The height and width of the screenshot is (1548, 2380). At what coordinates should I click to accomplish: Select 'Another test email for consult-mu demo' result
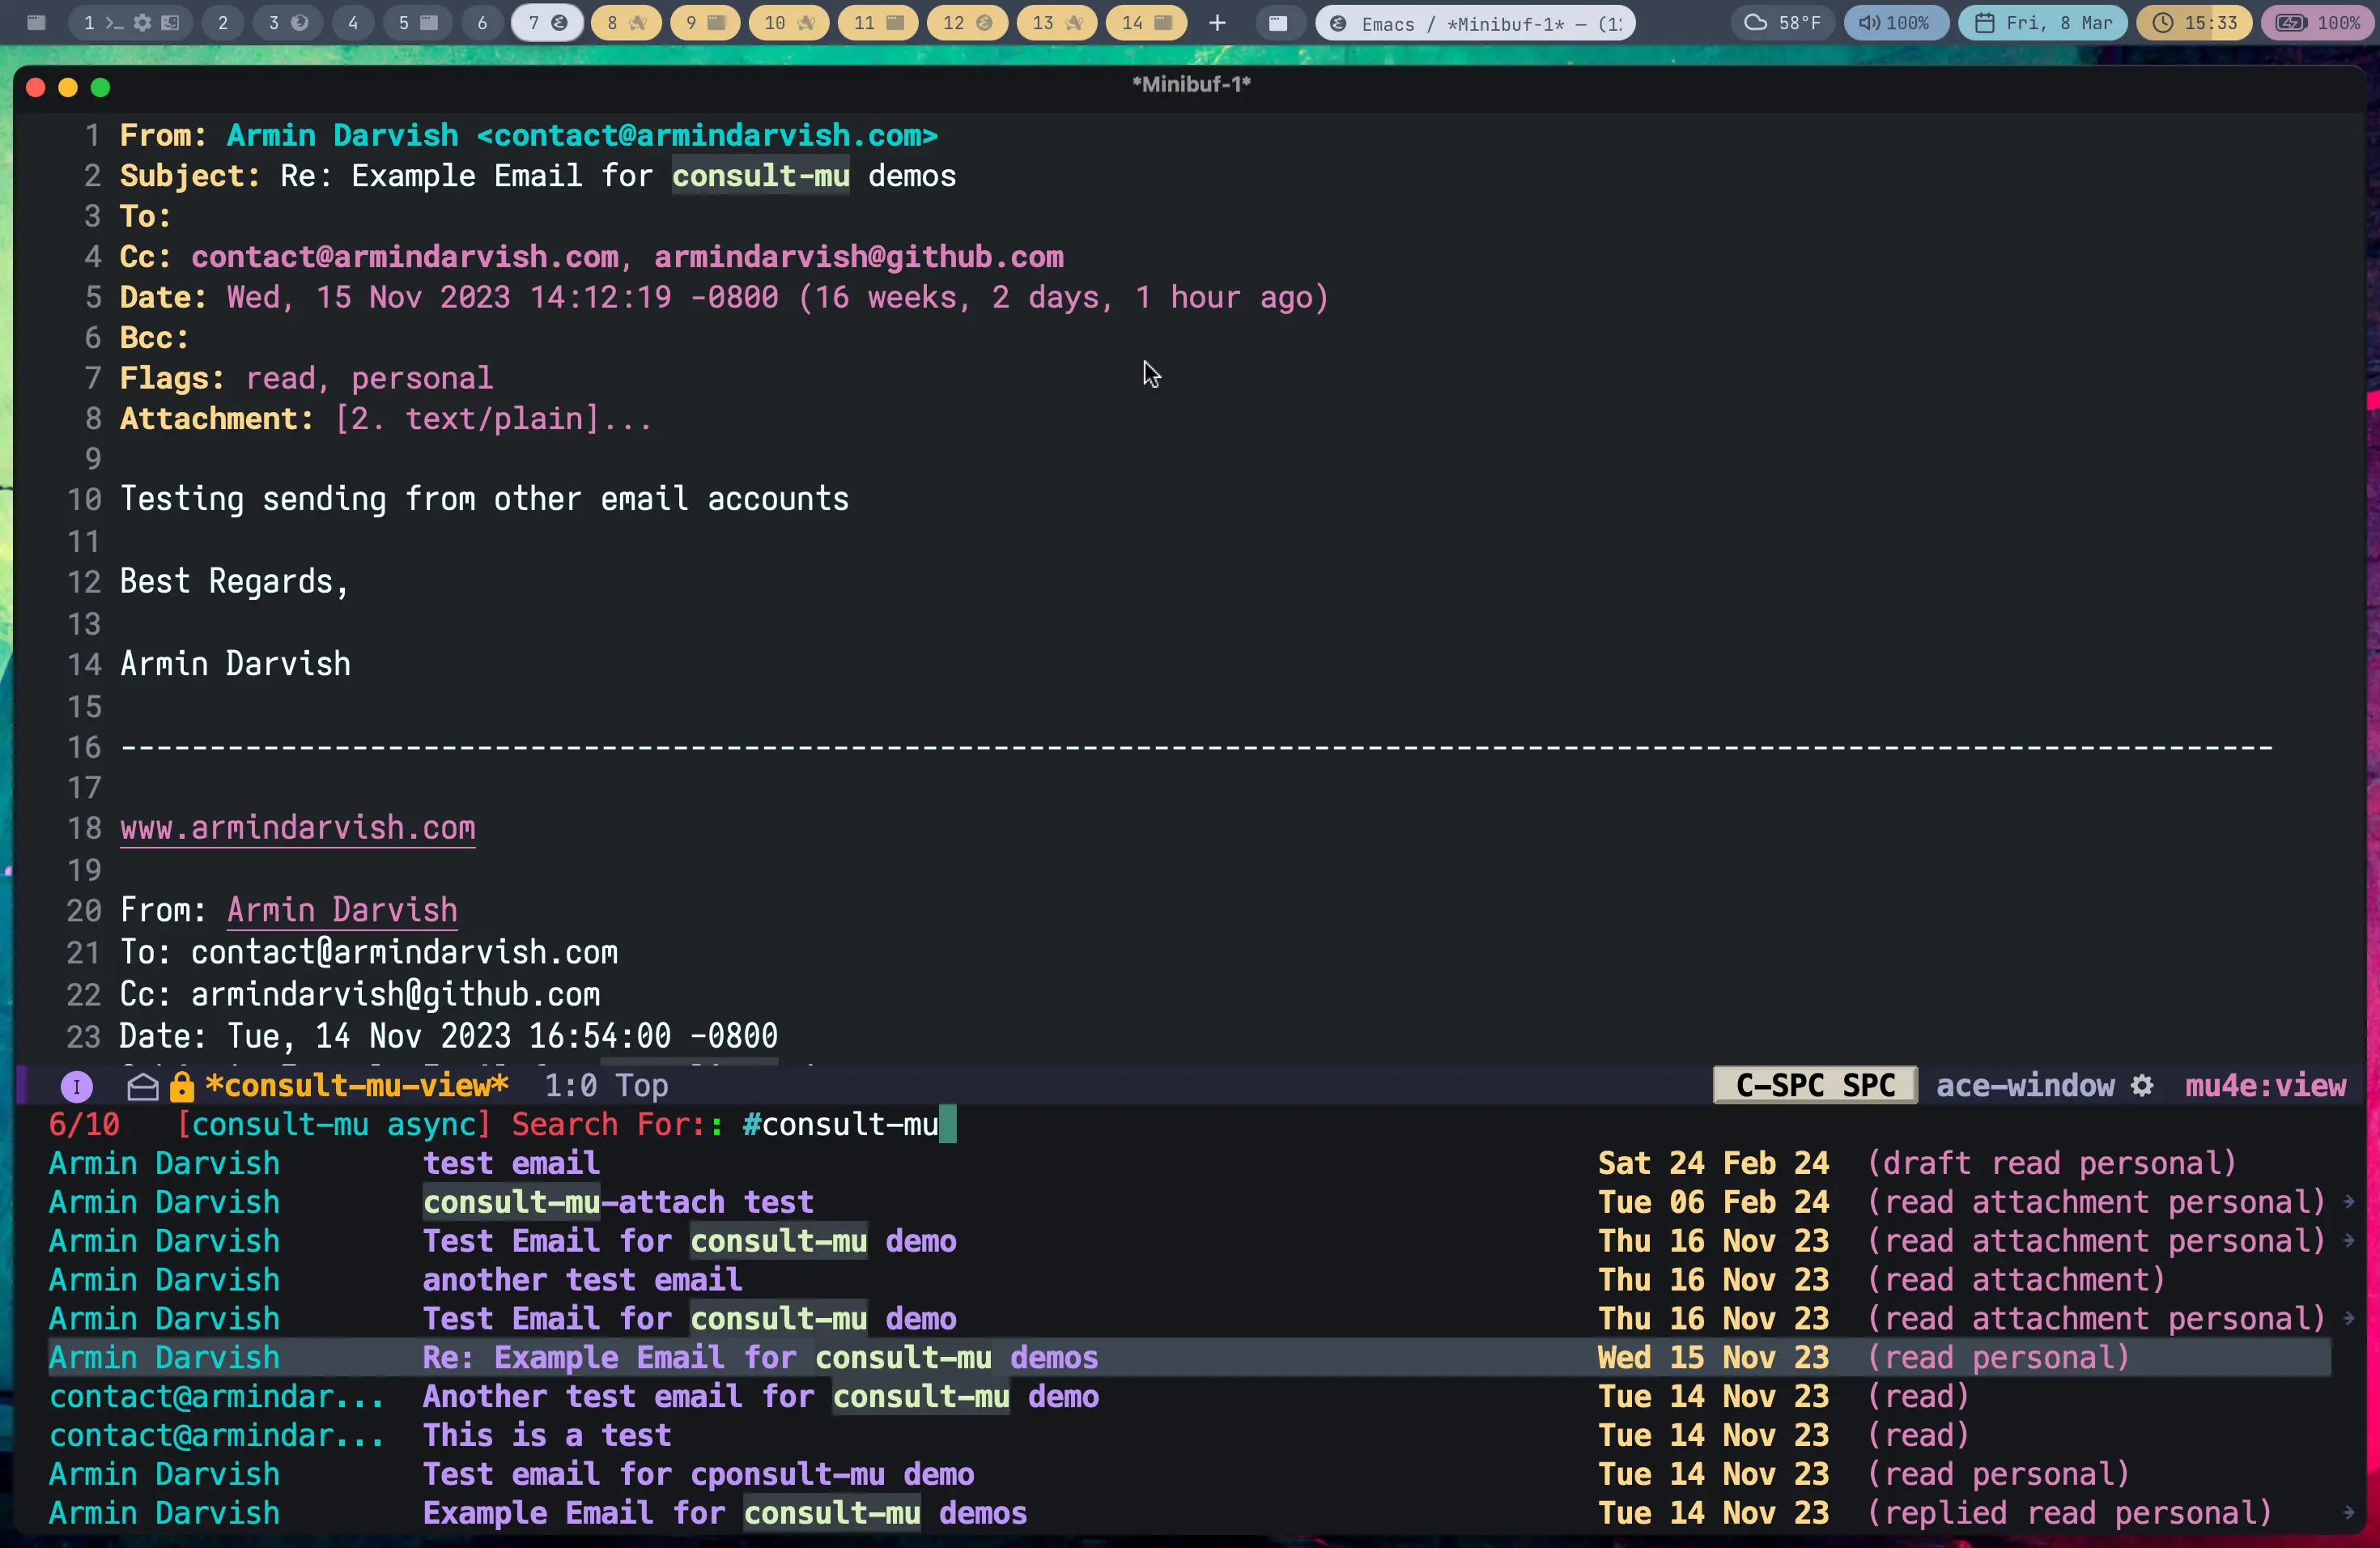1190,1396
